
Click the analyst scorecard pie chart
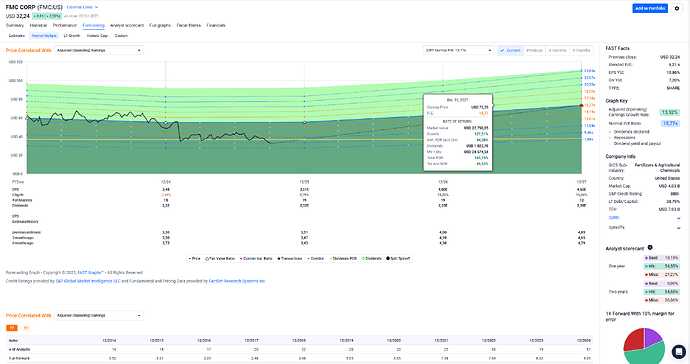(x=644, y=346)
